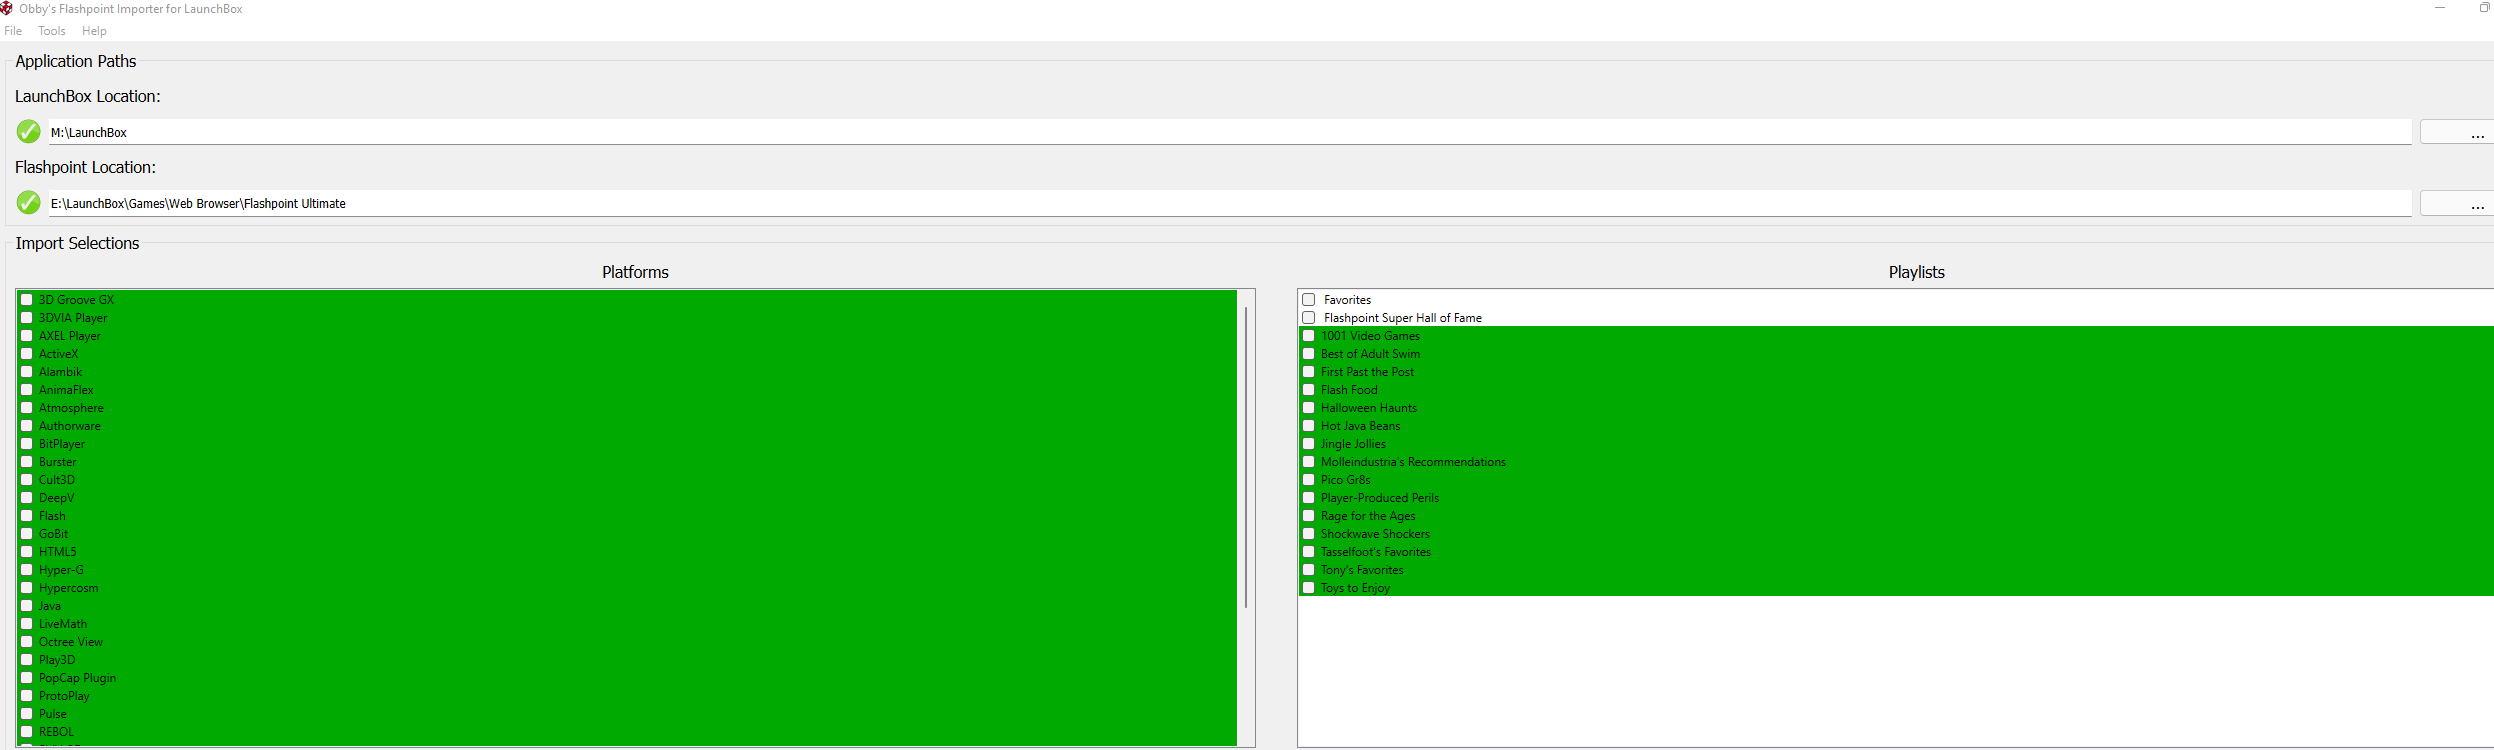The width and height of the screenshot is (2494, 750).
Task: Check the GoBit platform
Action: (x=27, y=533)
